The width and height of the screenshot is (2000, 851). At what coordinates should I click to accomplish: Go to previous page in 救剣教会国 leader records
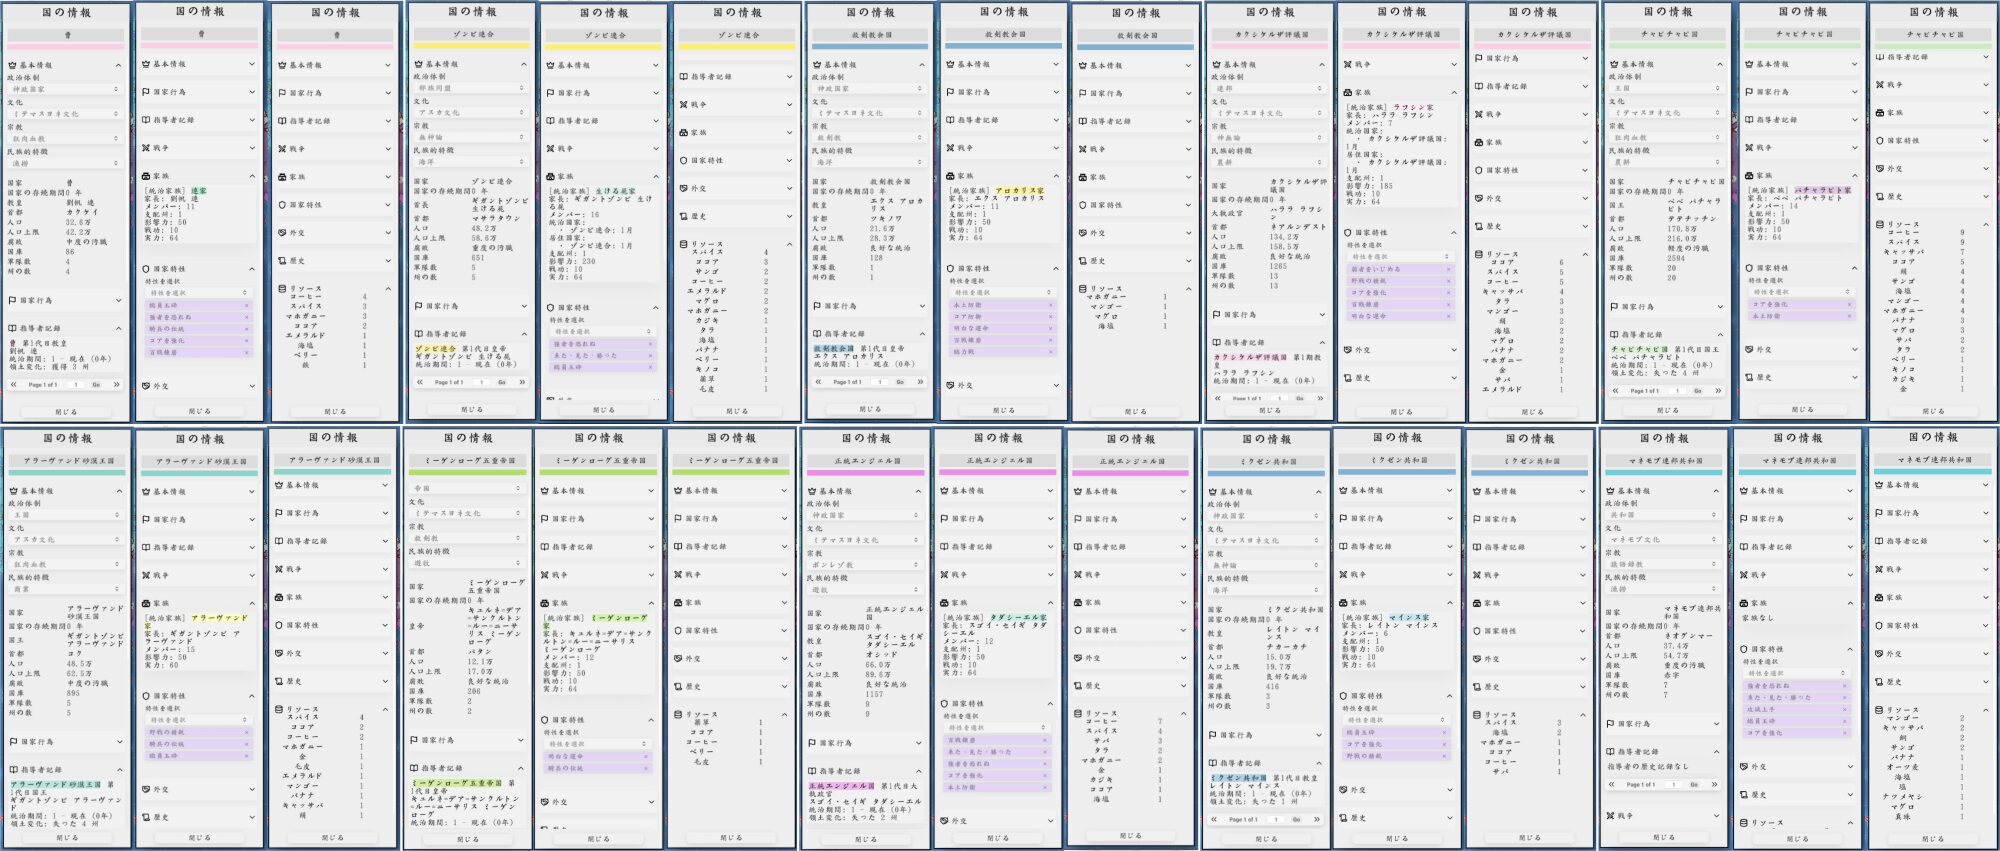coord(818,382)
